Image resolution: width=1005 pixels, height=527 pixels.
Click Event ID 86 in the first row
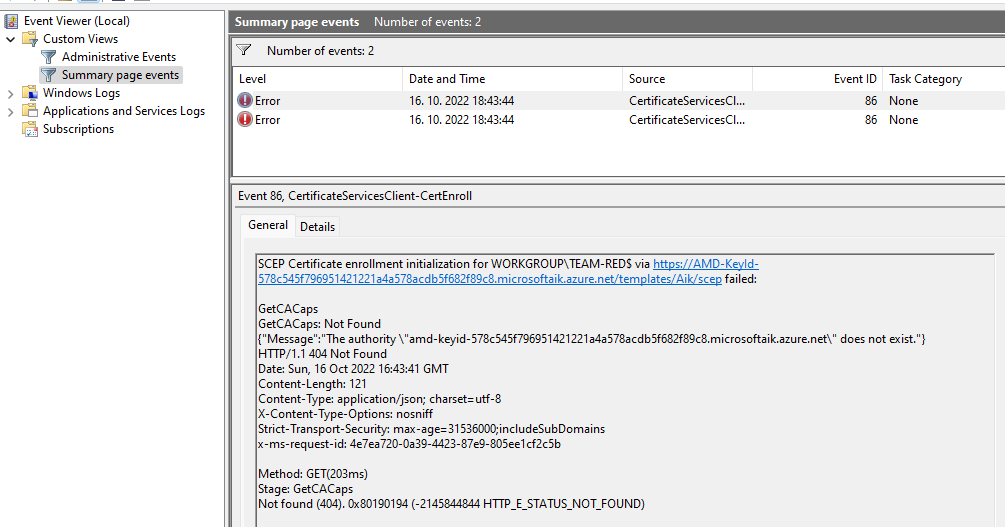pos(870,101)
